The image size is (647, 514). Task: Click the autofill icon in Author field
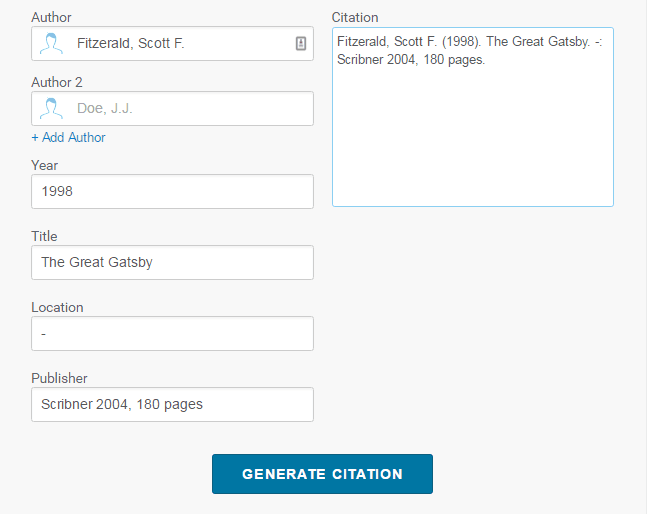tap(300, 43)
